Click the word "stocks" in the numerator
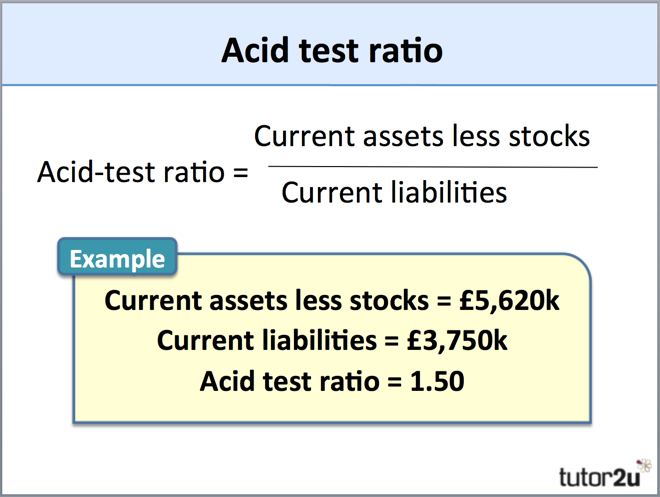This screenshot has height=497, width=660. tap(547, 135)
